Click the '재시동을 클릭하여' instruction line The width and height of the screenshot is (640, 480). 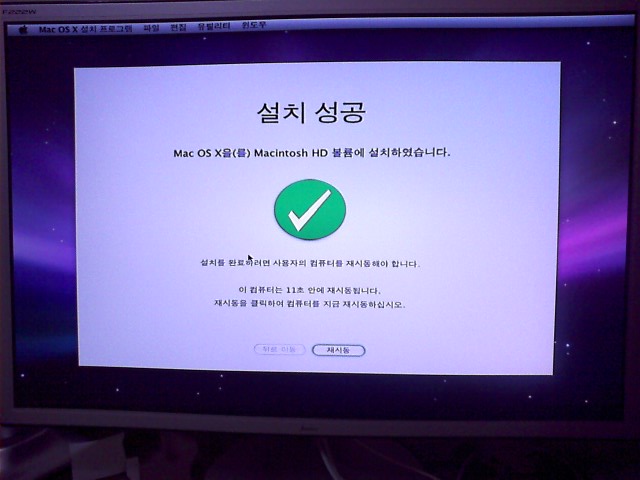(309, 304)
